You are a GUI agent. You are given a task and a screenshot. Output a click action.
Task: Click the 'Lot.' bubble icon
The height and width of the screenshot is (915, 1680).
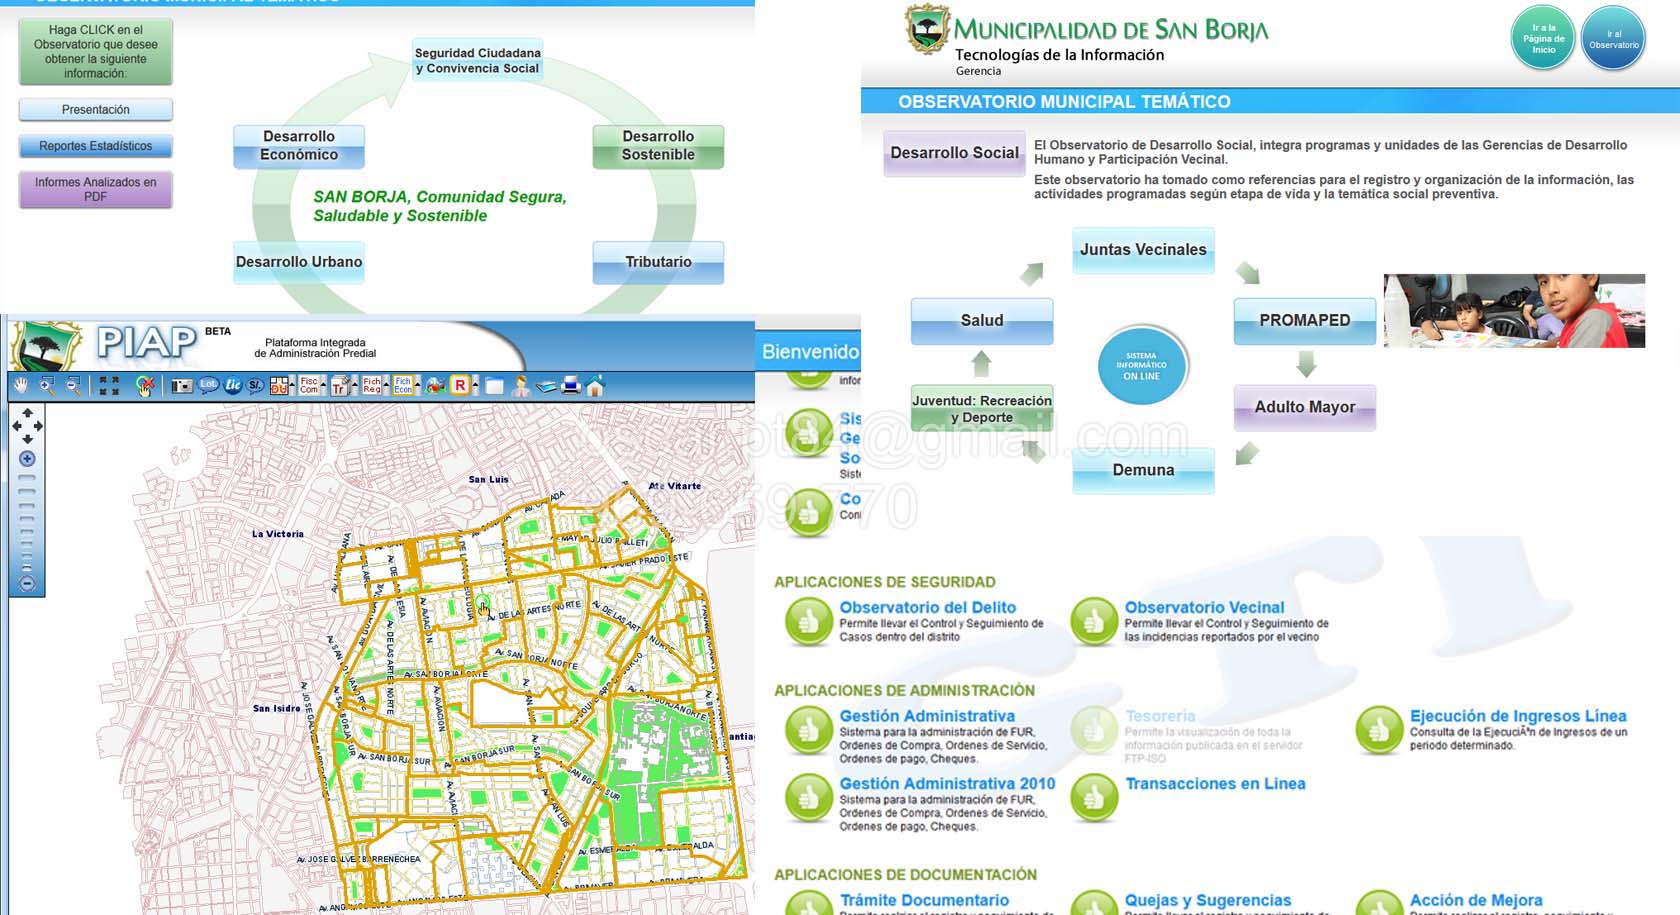click(208, 385)
